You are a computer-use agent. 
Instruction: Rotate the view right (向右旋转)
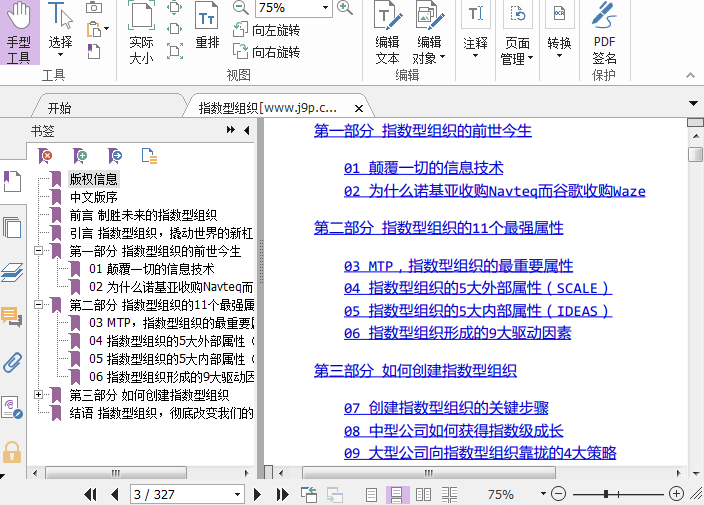pos(266,52)
